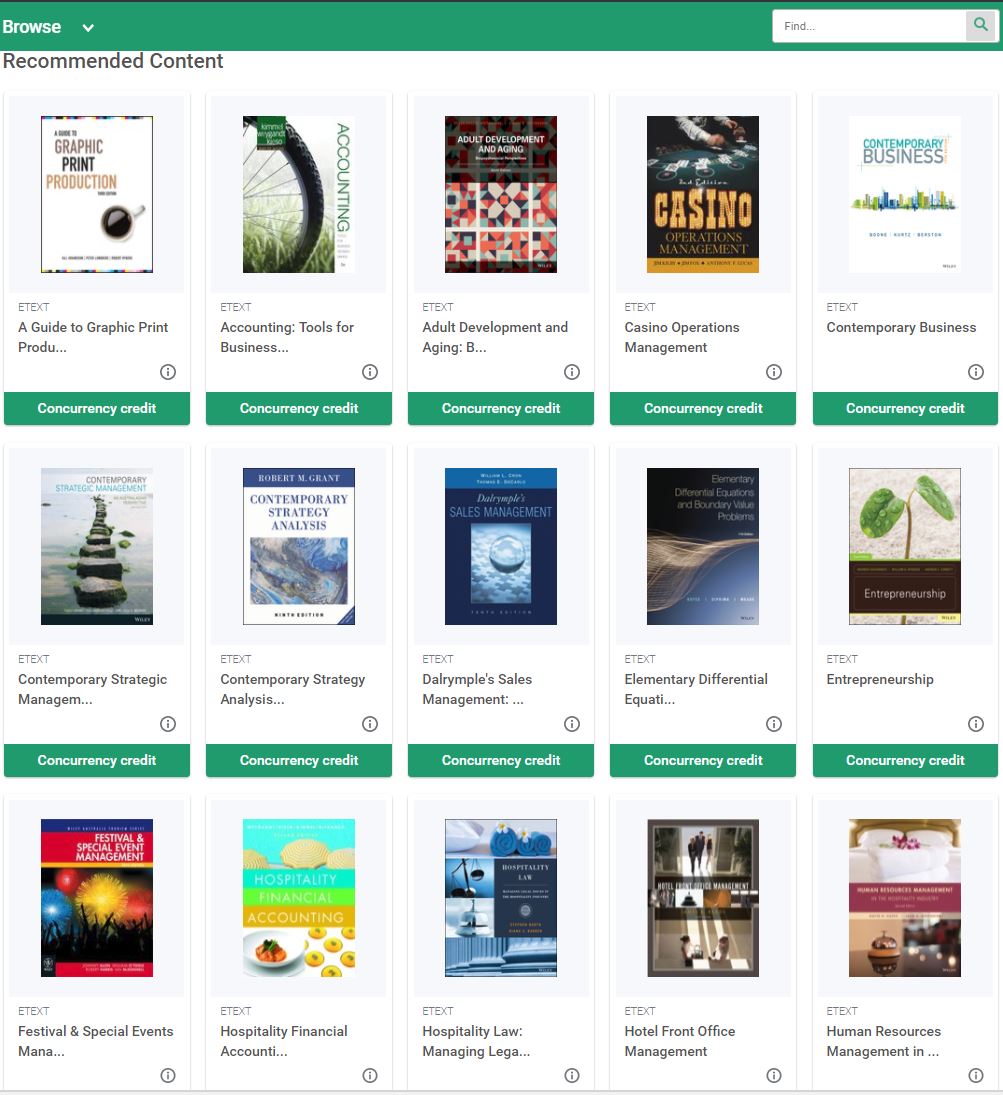This screenshot has width=1003, height=1095.
Task: Click Concurrency credit for Casino Operations Management
Action: click(x=703, y=409)
